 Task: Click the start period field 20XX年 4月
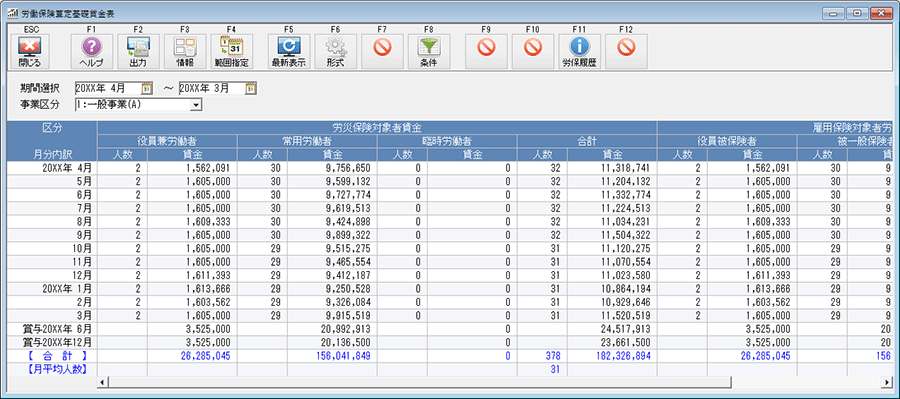click(x=108, y=88)
